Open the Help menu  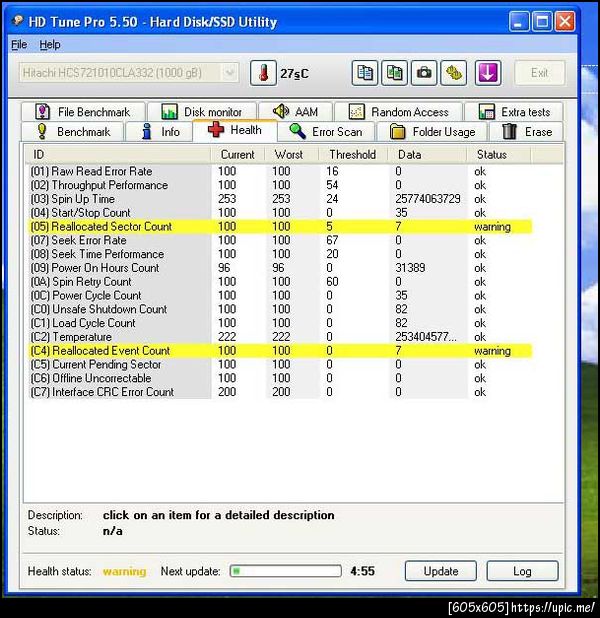[x=50, y=45]
